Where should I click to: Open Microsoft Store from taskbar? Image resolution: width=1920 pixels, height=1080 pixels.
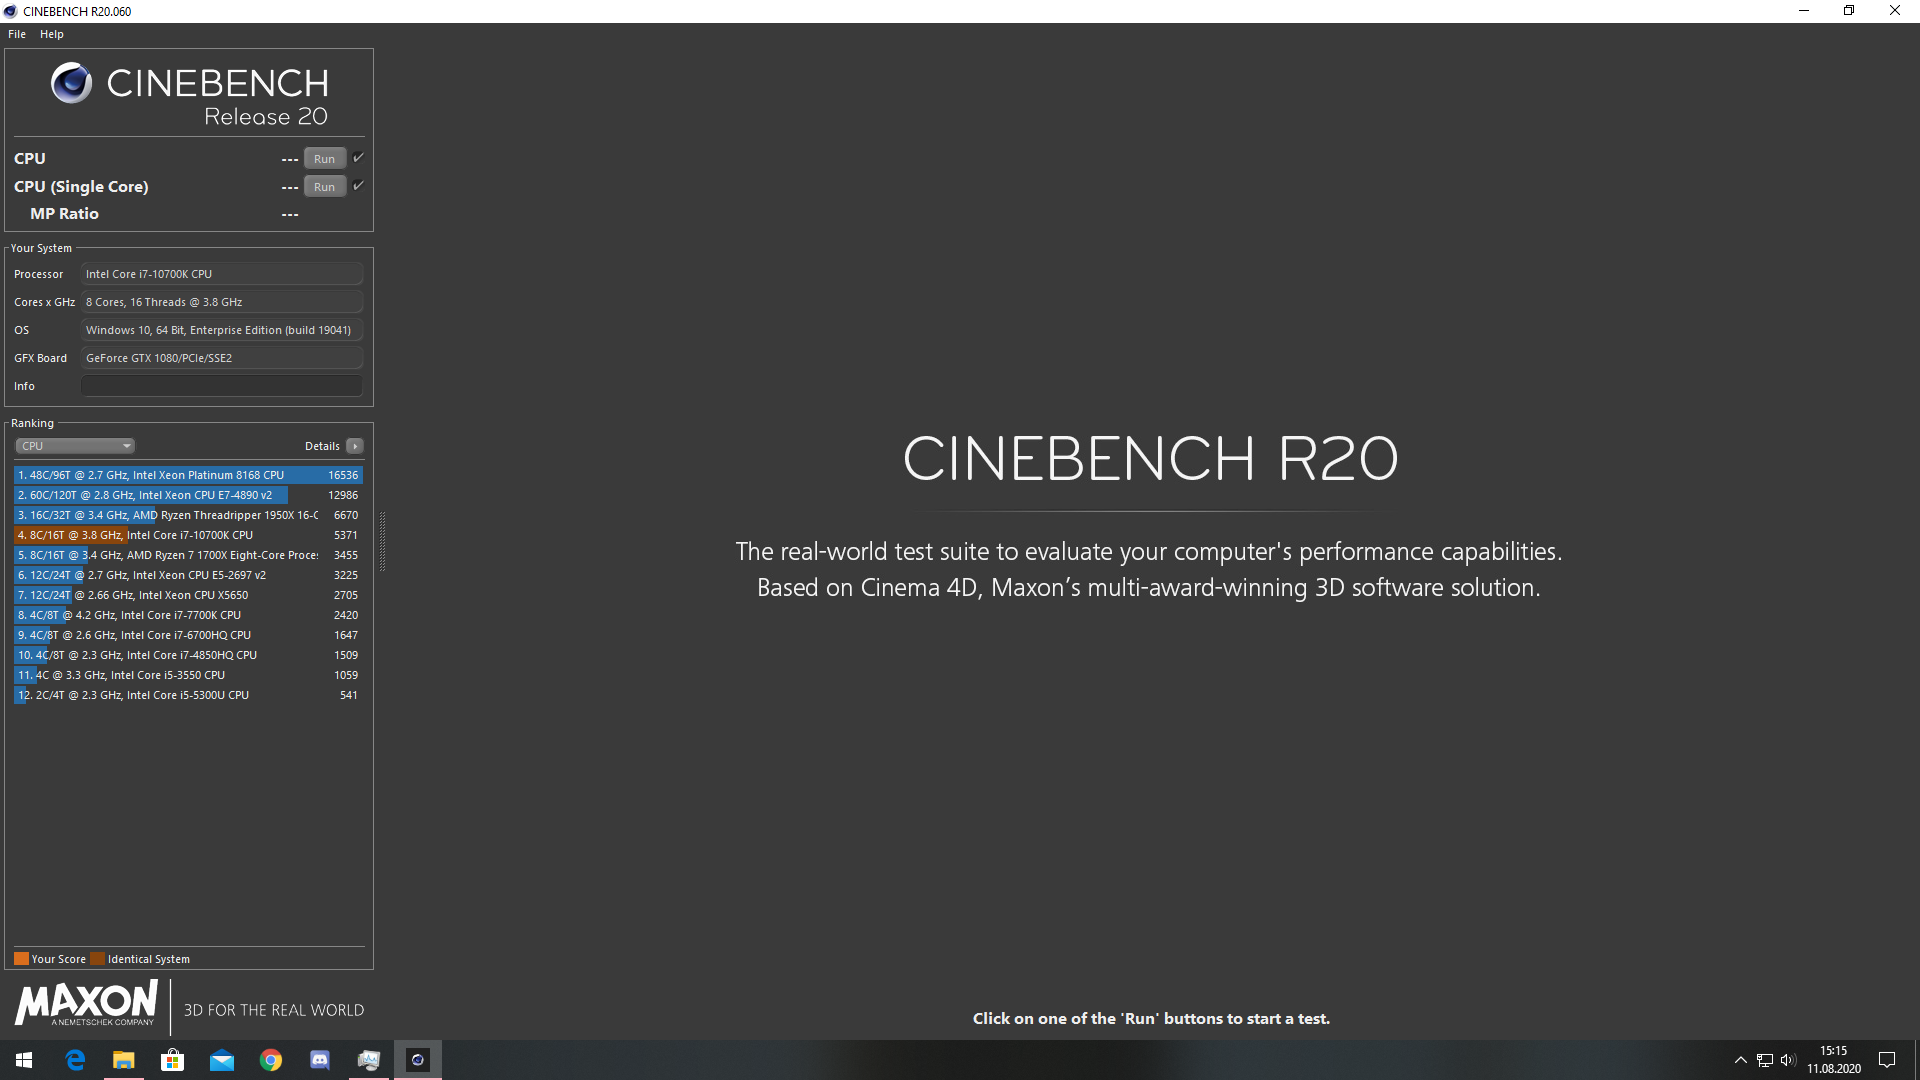[173, 1060]
